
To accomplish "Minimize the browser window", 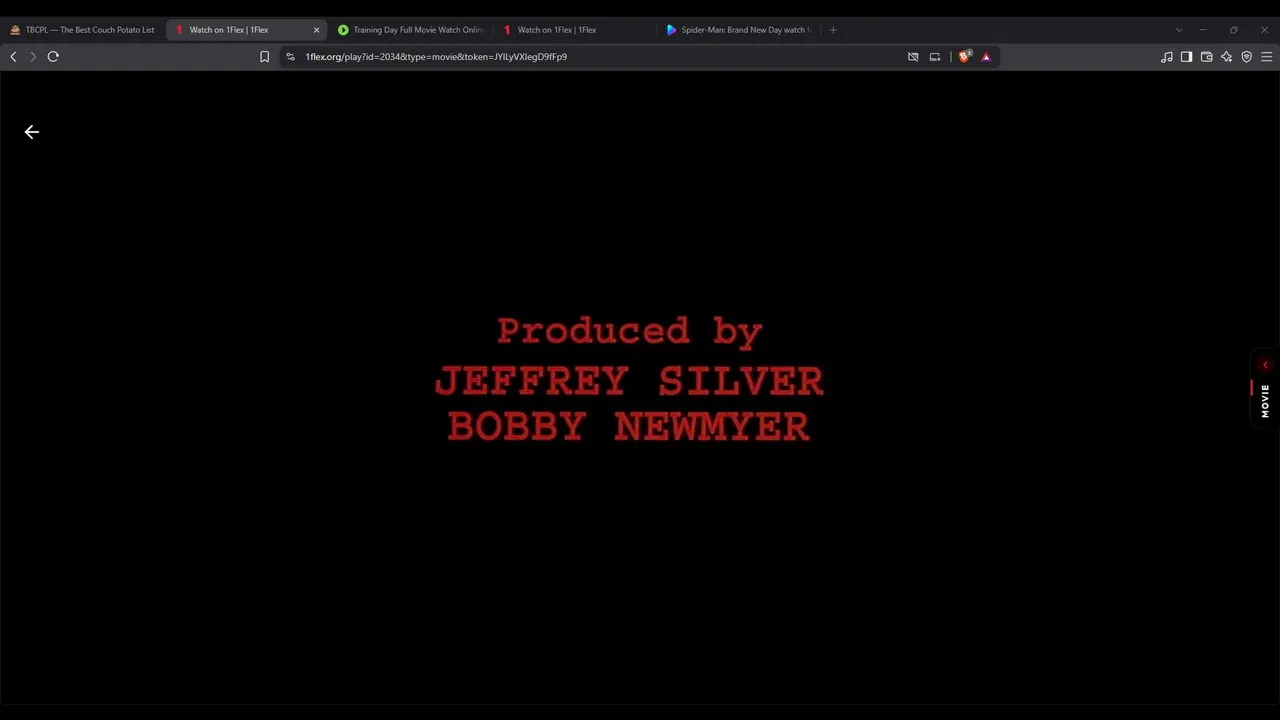I will [x=1203, y=30].
